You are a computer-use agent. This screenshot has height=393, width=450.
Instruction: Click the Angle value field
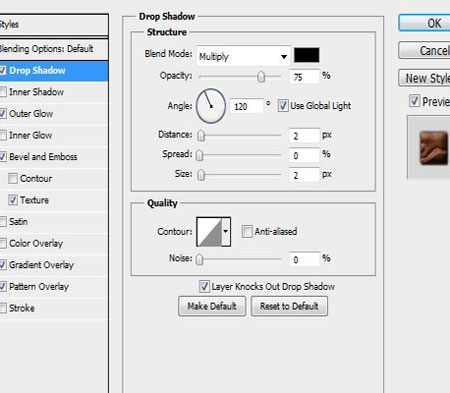[x=246, y=106]
